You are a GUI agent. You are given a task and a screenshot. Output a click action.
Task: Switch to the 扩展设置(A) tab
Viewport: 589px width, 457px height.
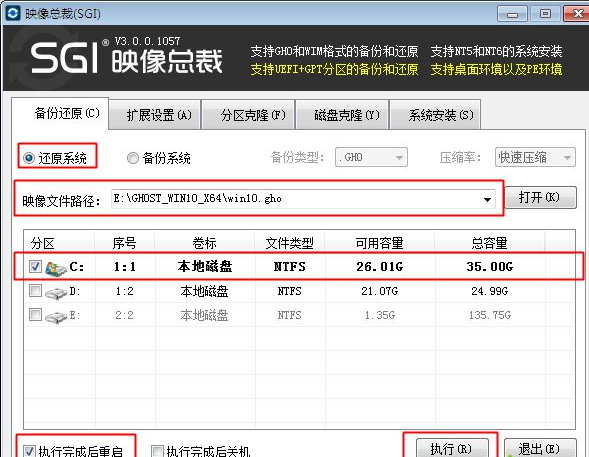tap(155, 115)
